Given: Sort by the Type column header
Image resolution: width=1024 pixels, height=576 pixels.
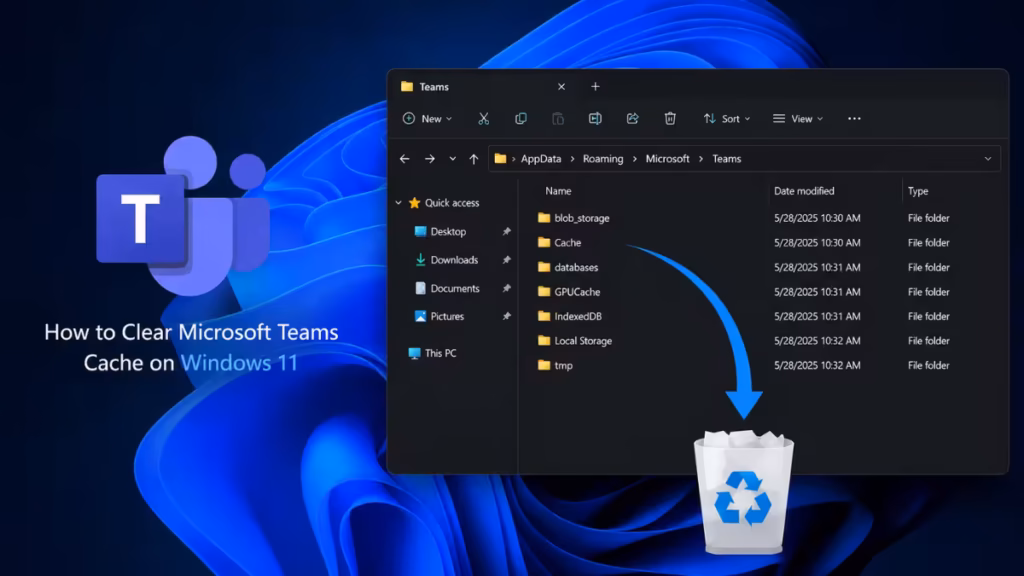Looking at the screenshot, I should click(x=918, y=191).
